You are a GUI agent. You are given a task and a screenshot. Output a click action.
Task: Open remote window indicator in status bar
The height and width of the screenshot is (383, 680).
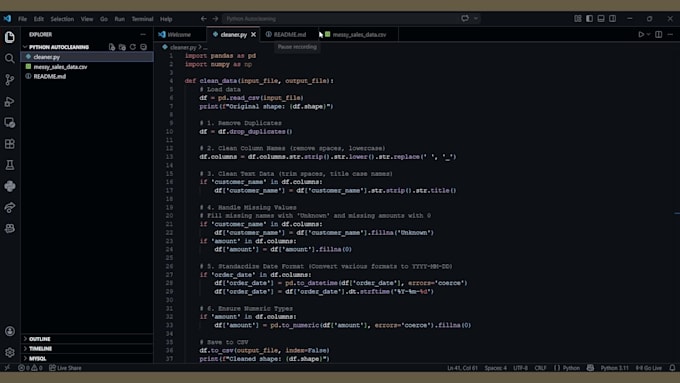tap(7, 367)
